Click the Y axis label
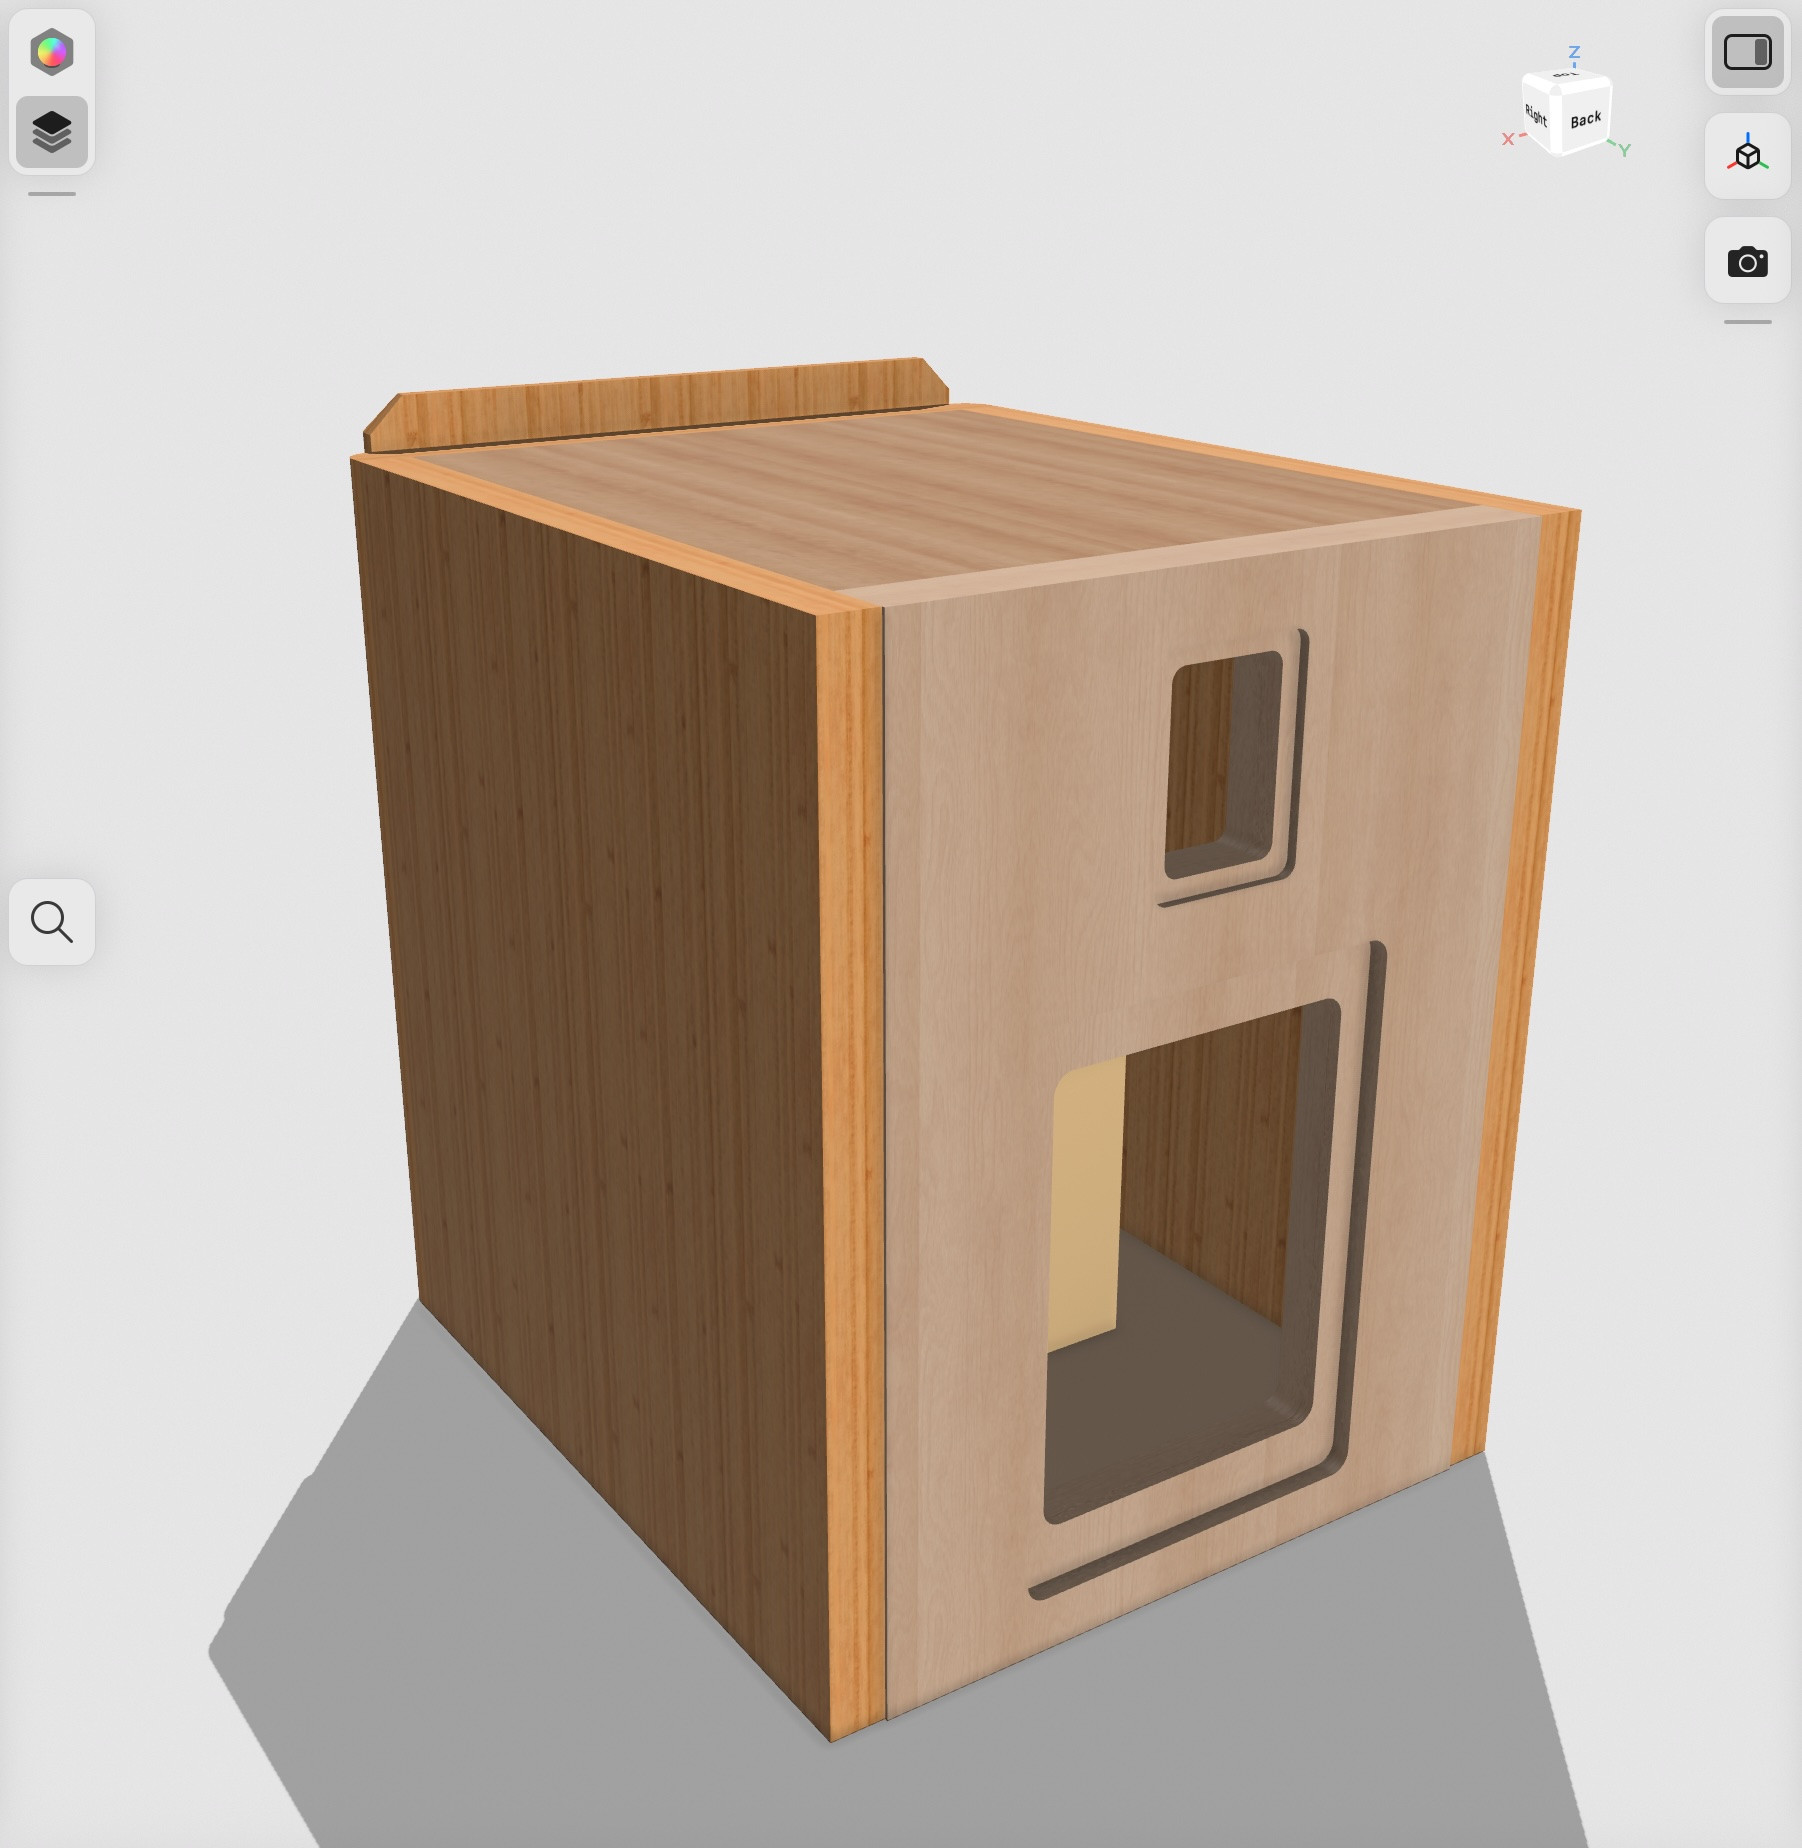The width and height of the screenshot is (1802, 1848). click(x=1625, y=150)
